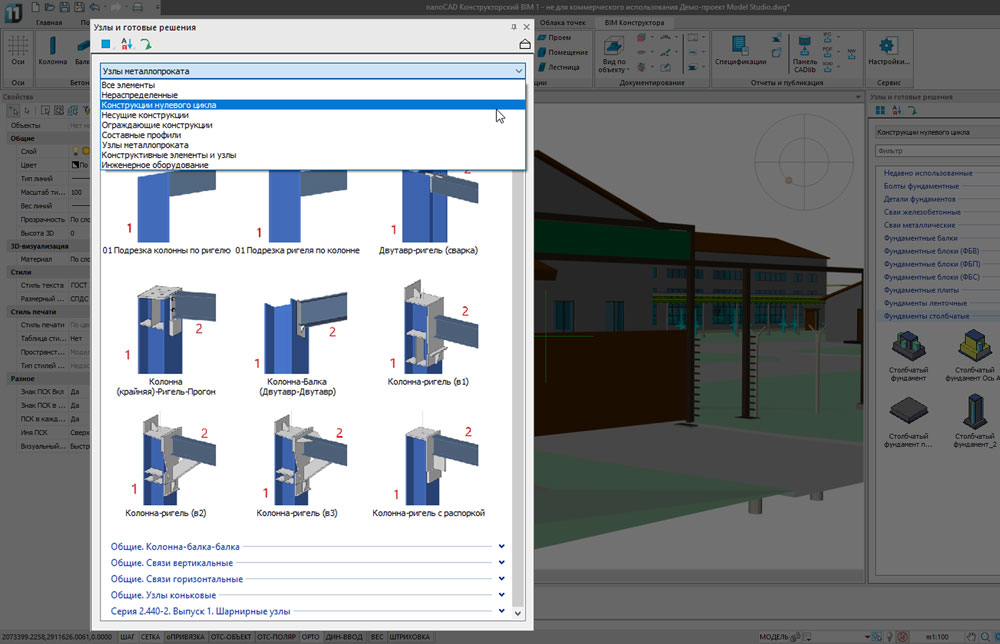Choose Конструктивные элементы и узлы option

pos(312,155)
